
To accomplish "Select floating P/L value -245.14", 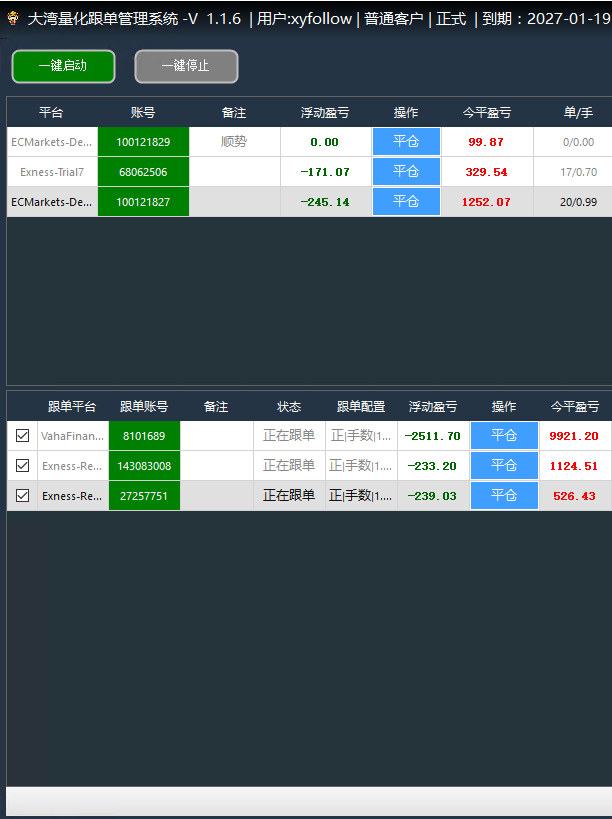I will (325, 202).
